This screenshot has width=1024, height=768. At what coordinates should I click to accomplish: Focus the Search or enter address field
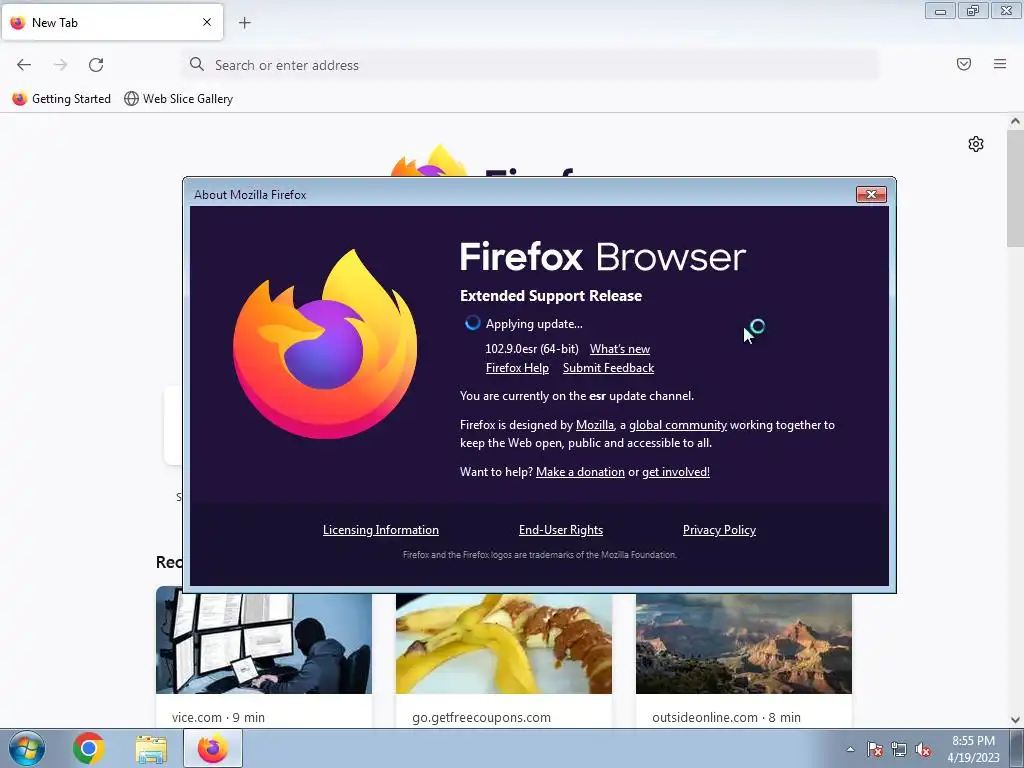pos(530,65)
